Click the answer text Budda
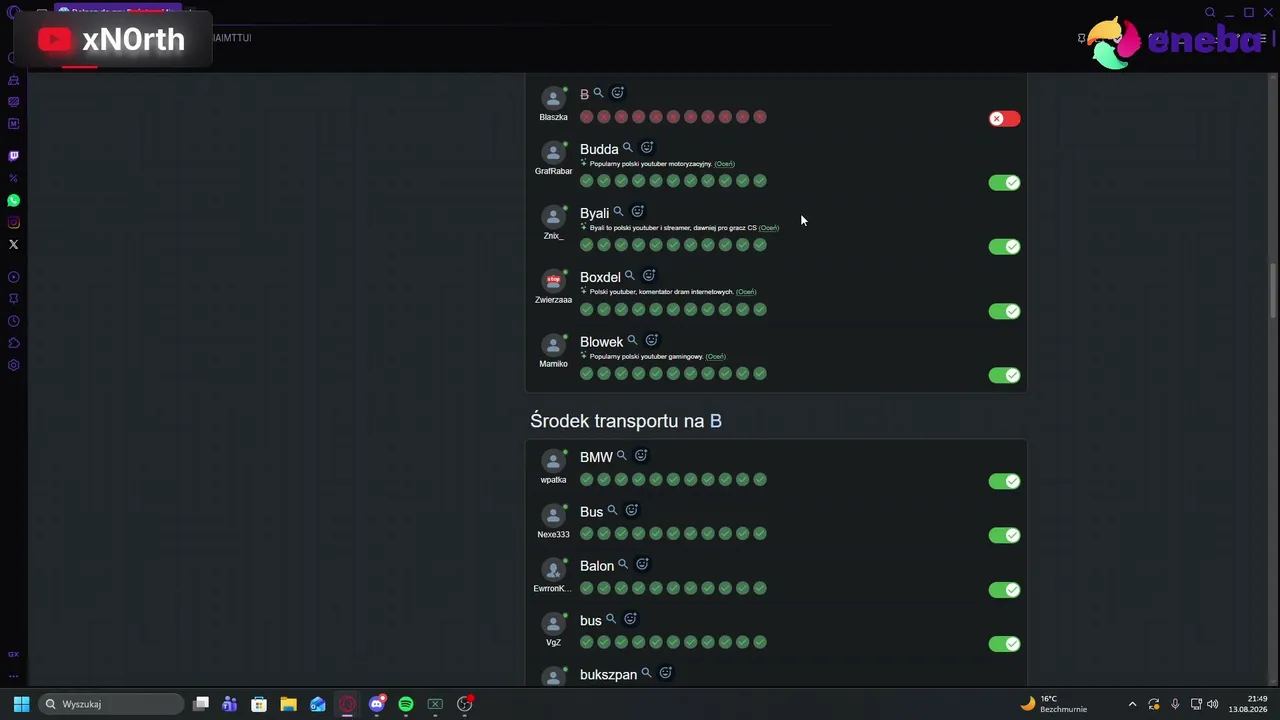The image size is (1280, 720). (x=599, y=149)
